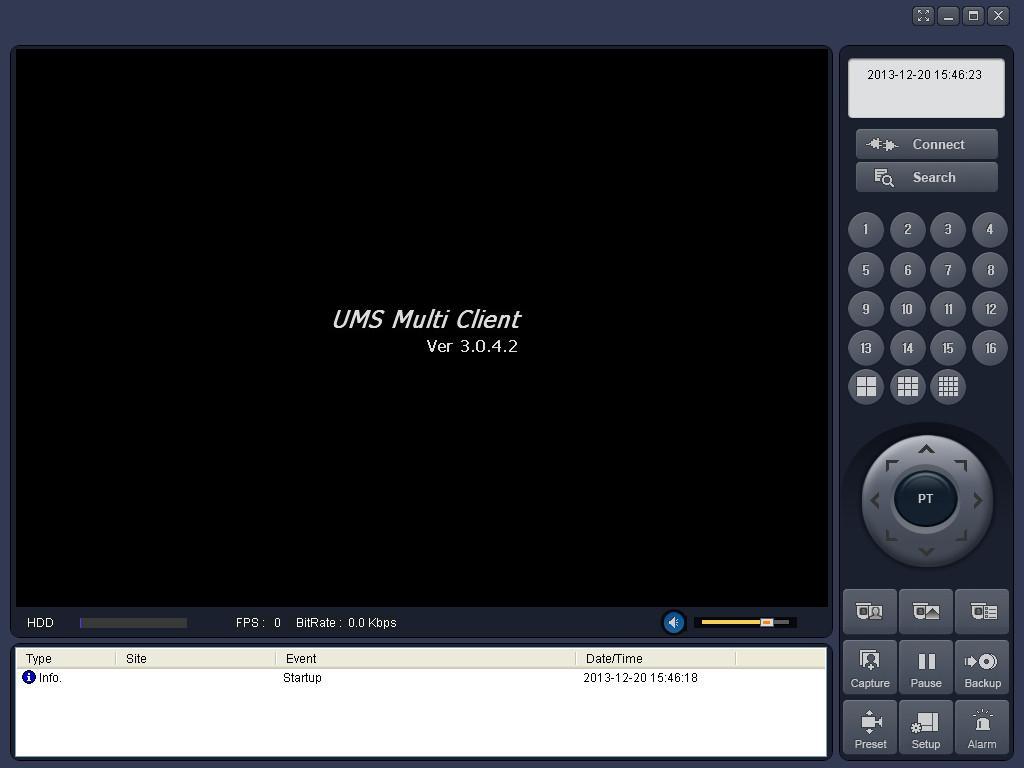Mute the audio speaker
1024x768 pixels.
point(673,622)
